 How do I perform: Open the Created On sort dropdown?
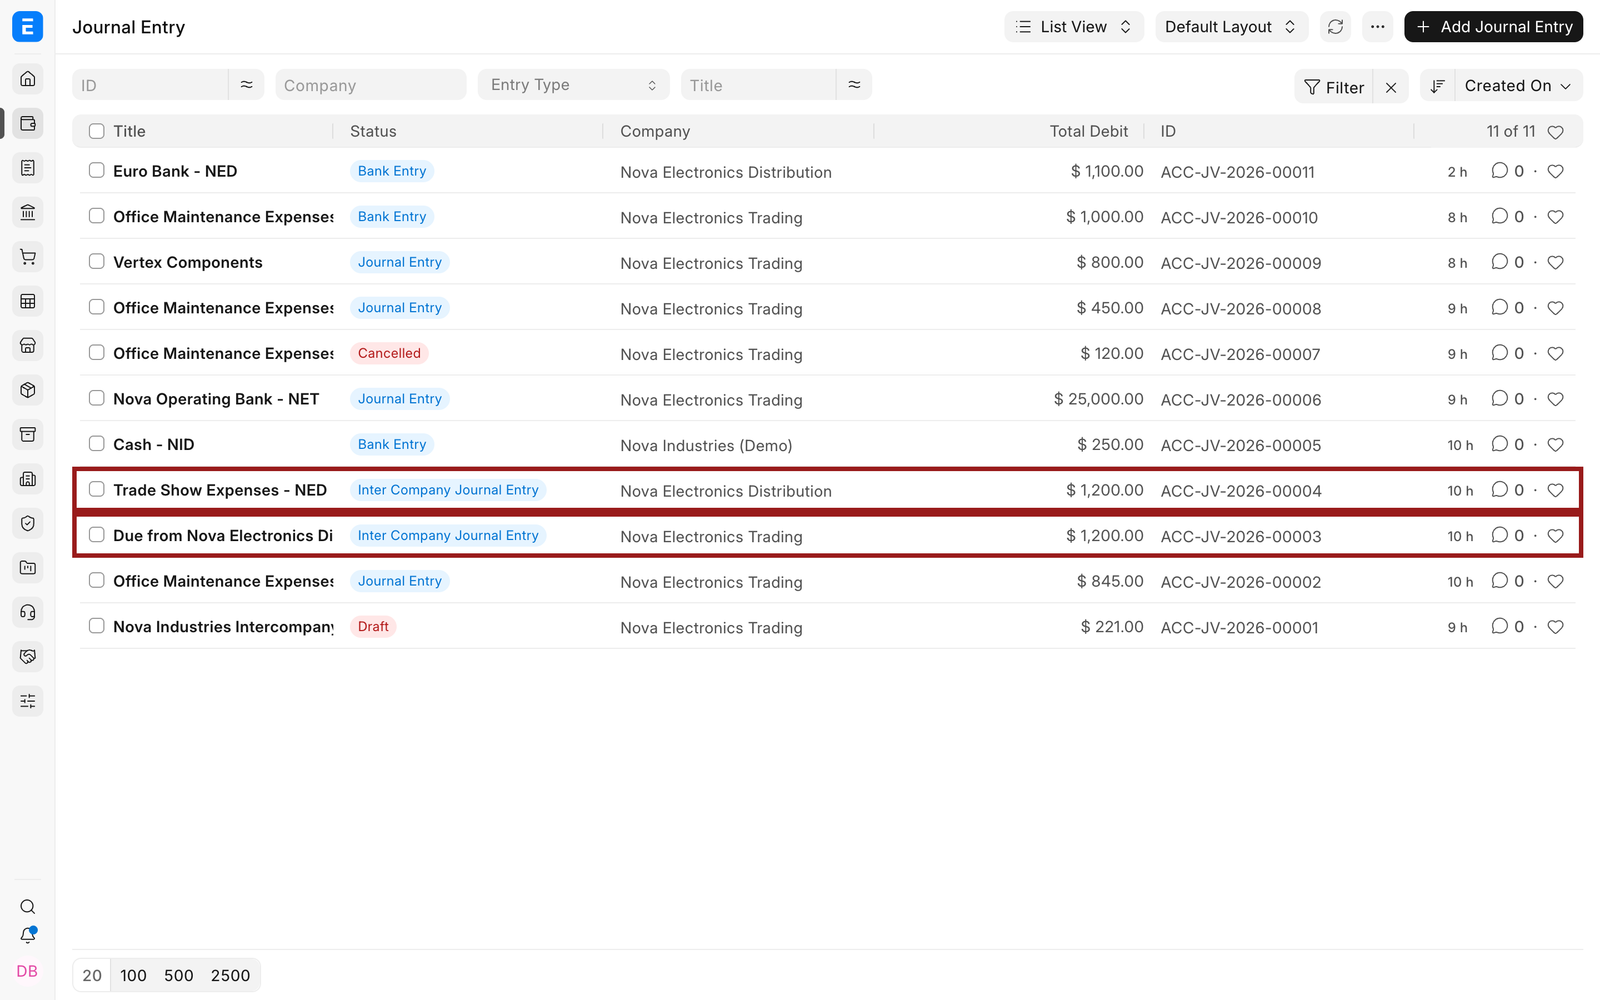[x=1518, y=86]
